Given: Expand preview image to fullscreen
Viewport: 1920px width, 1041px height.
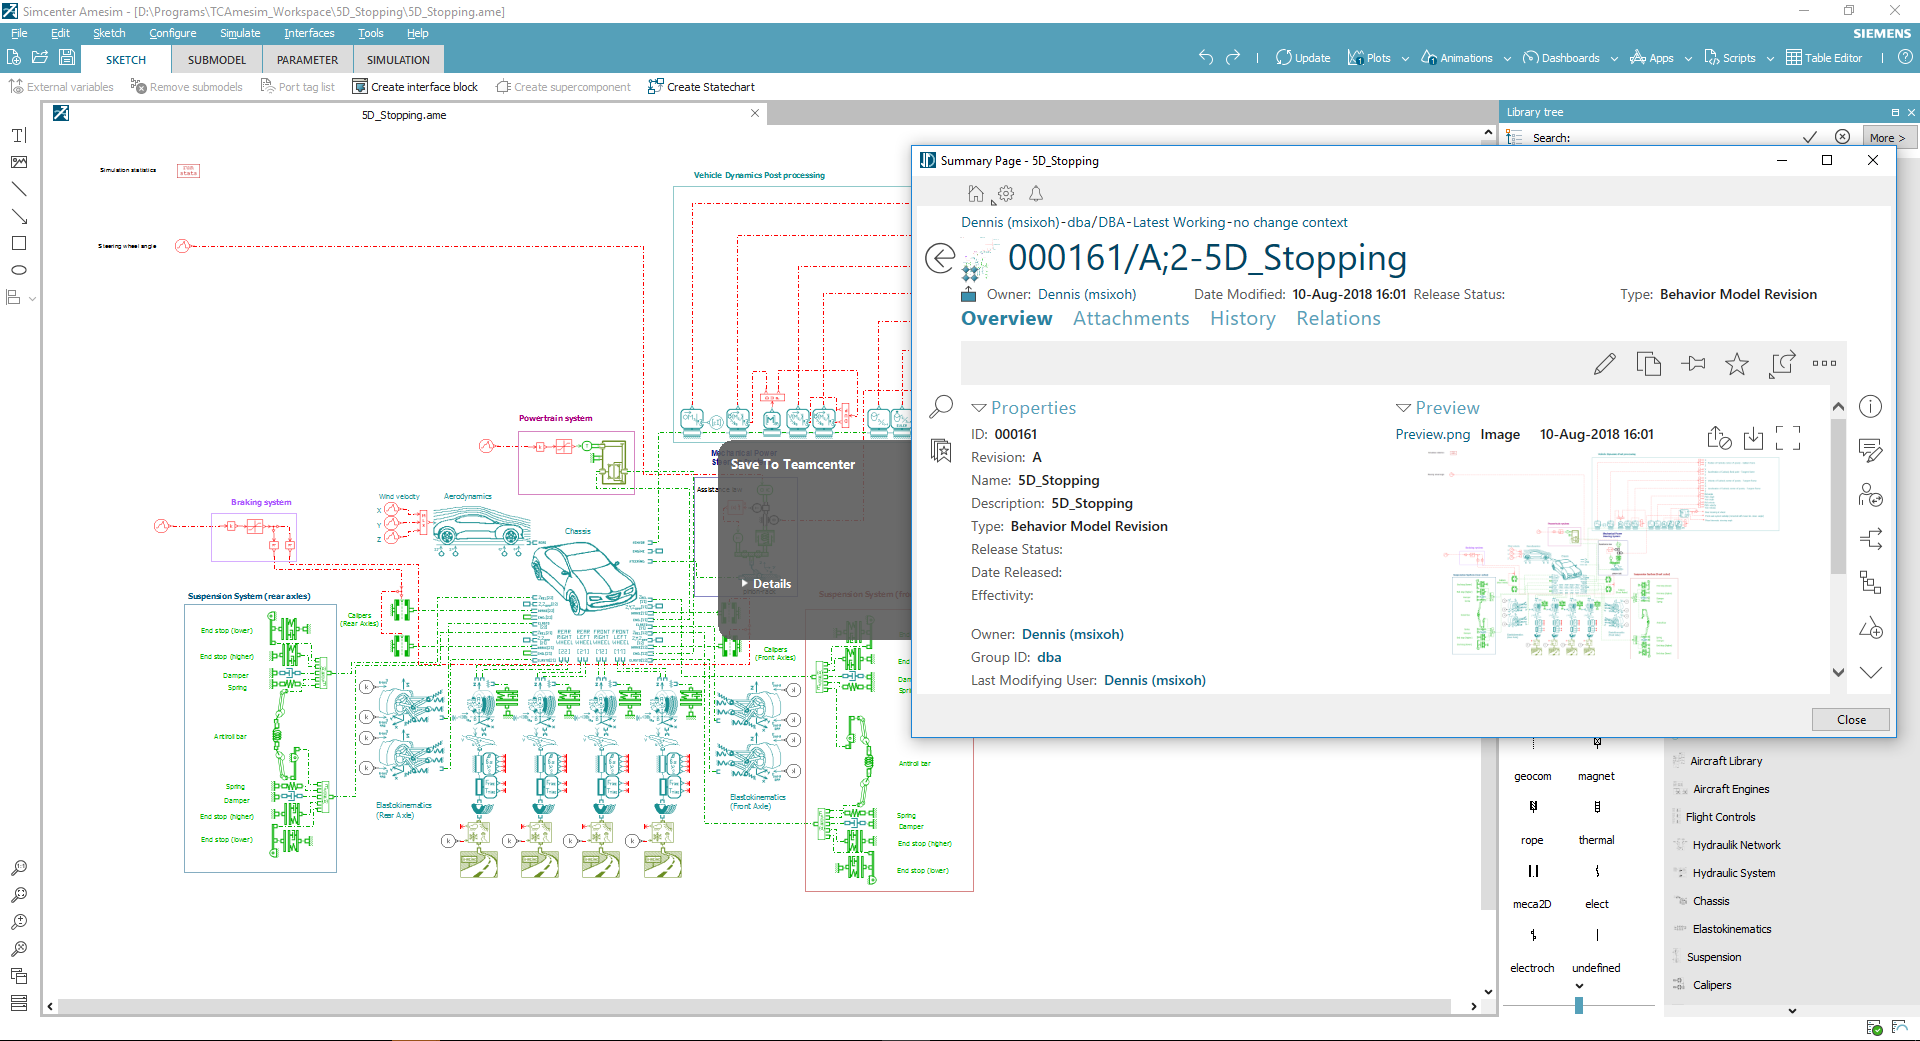Looking at the screenshot, I should click(x=1789, y=437).
